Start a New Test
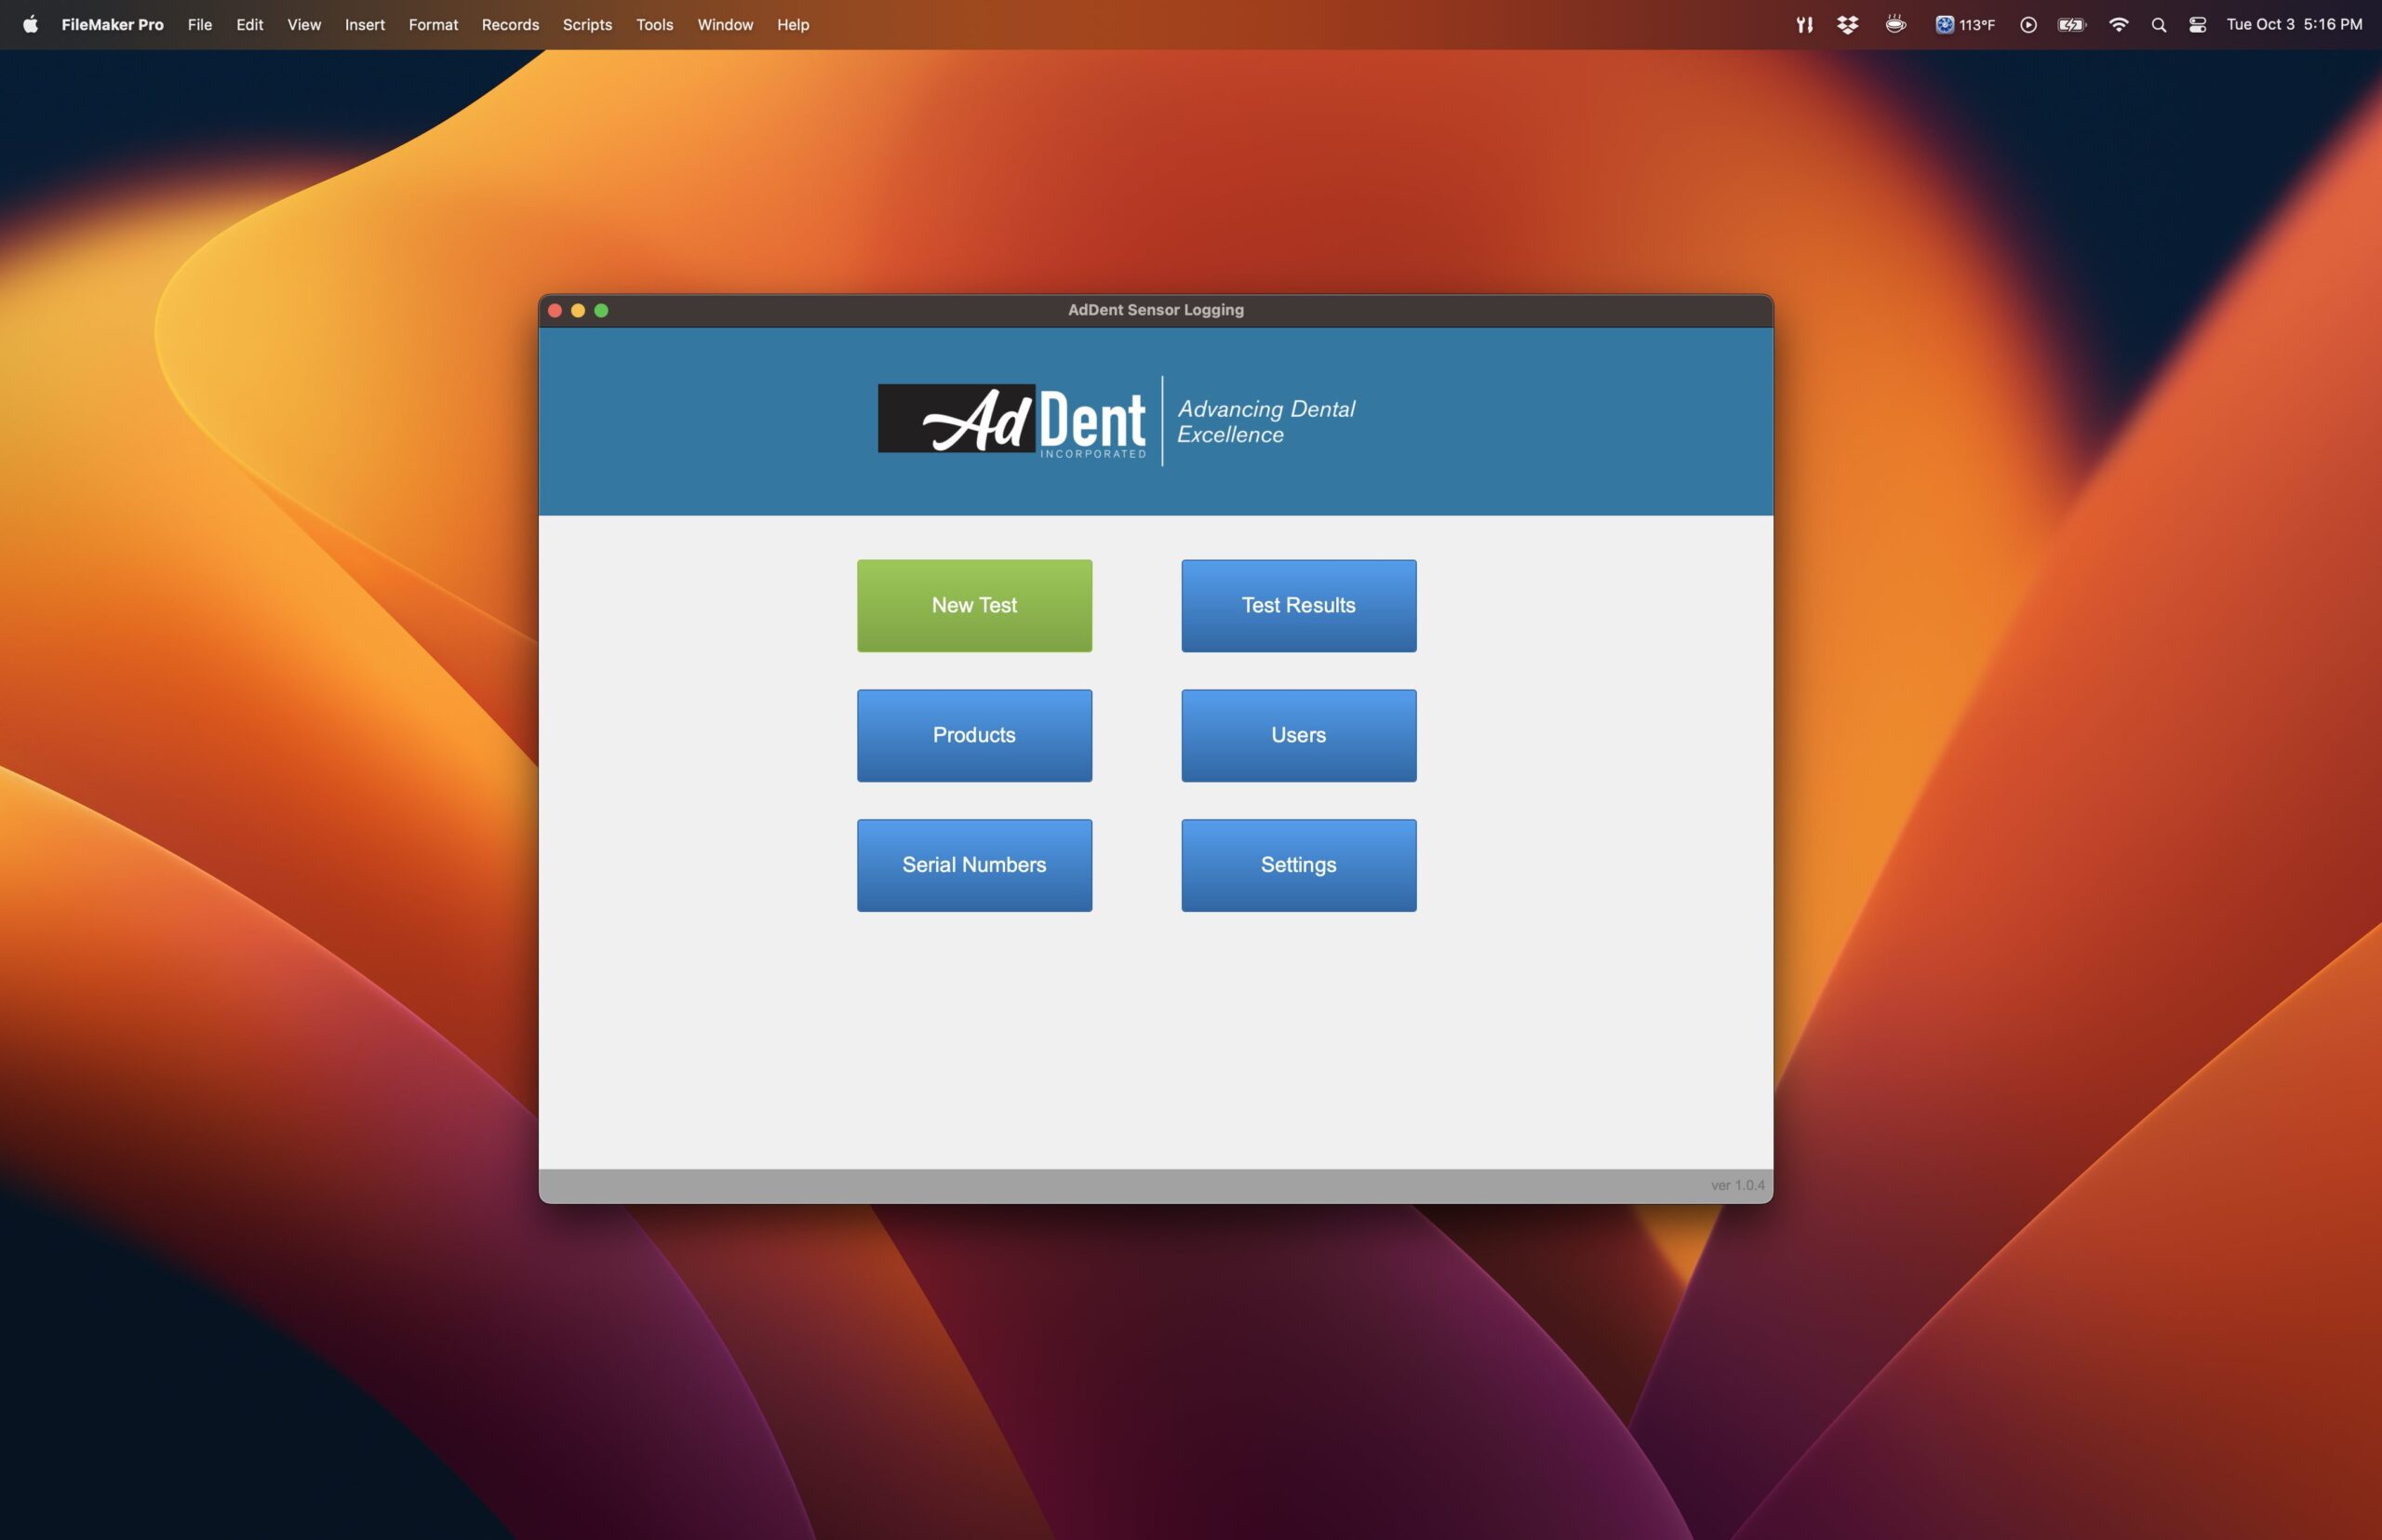2382x1540 pixels. point(974,605)
